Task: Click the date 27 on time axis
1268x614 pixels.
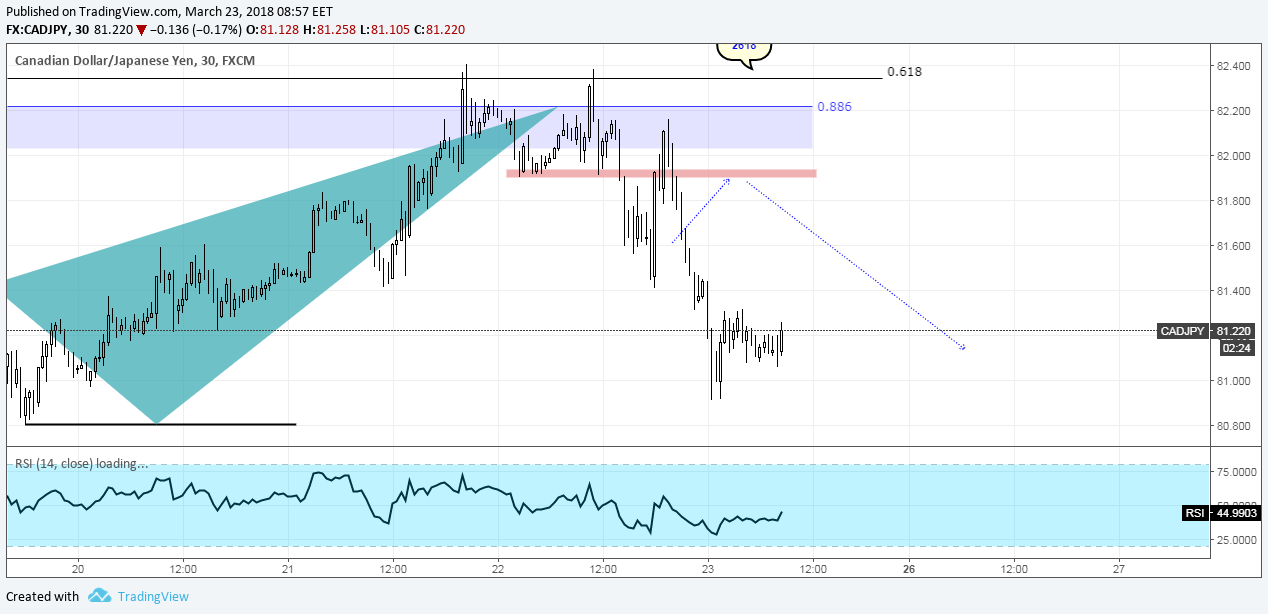Action: point(1118,569)
